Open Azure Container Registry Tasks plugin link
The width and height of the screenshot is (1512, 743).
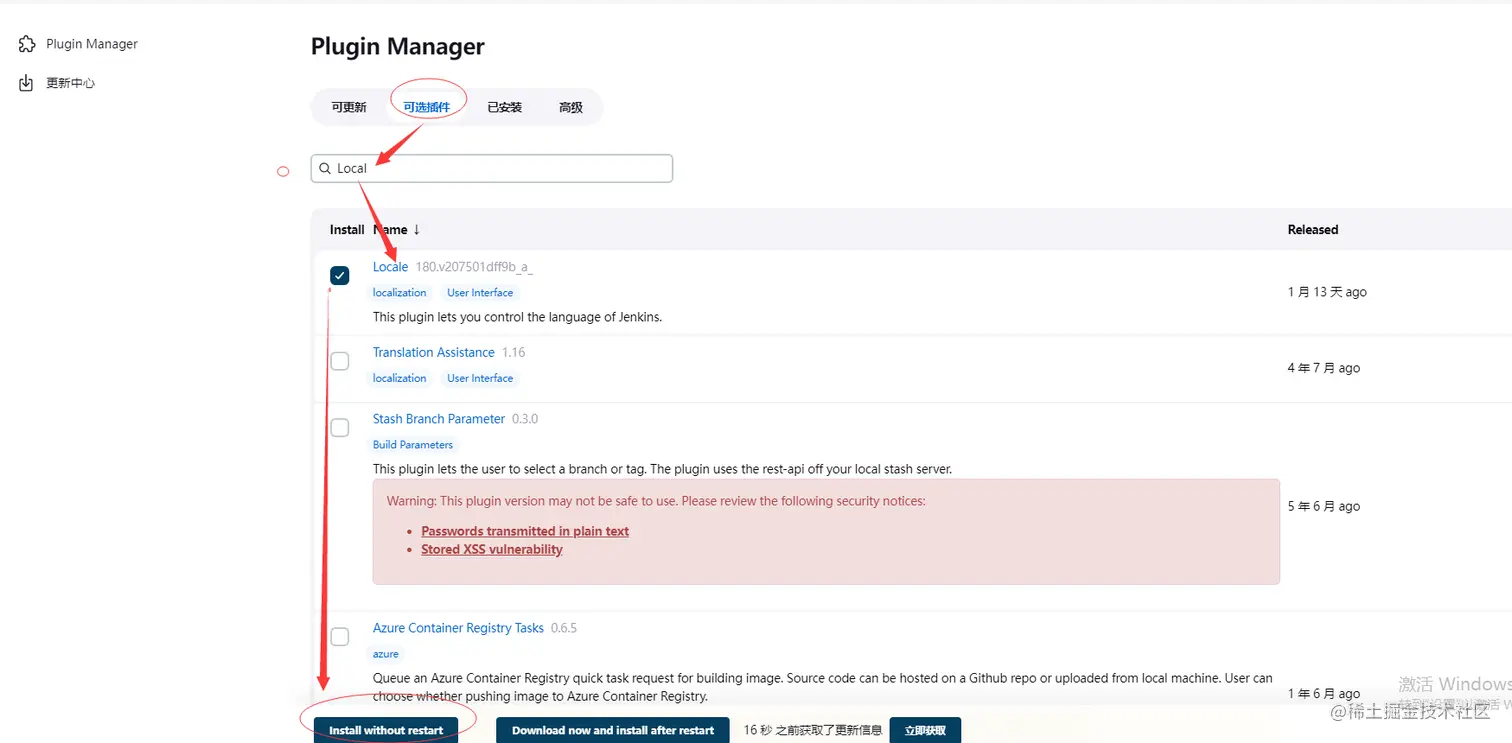coord(458,628)
